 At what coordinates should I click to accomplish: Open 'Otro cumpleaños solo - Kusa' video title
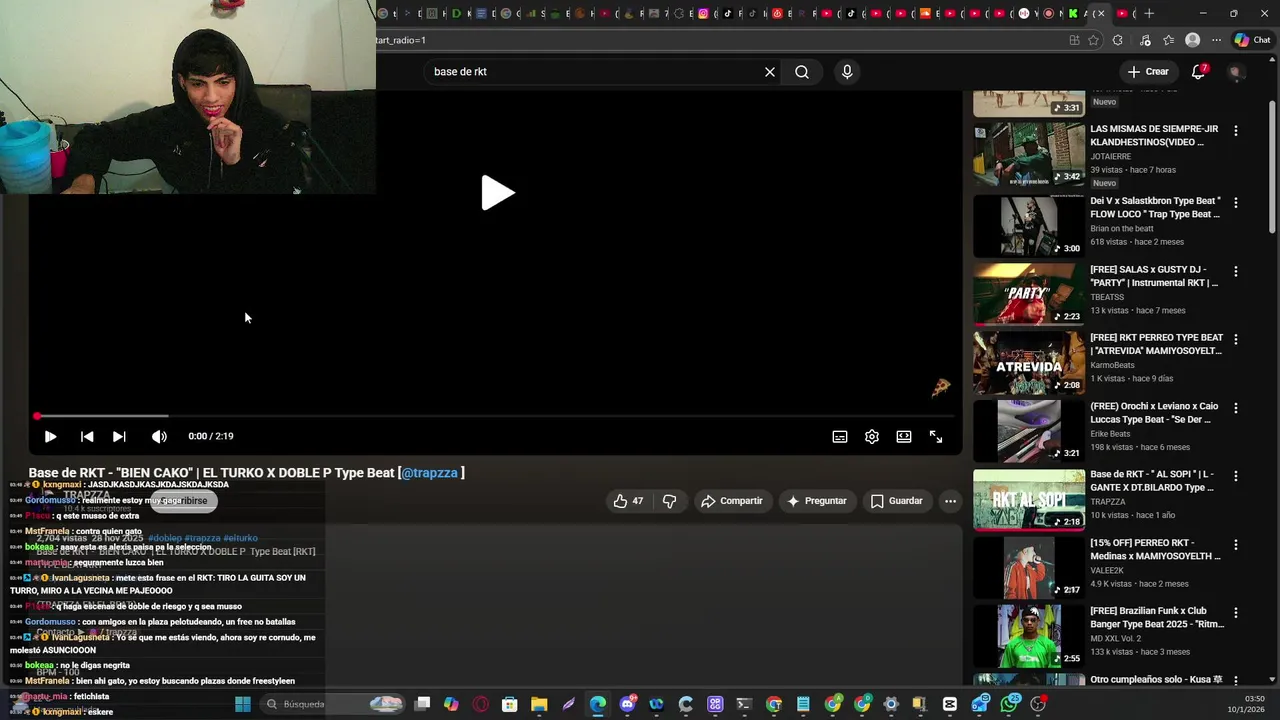tap(1156, 679)
